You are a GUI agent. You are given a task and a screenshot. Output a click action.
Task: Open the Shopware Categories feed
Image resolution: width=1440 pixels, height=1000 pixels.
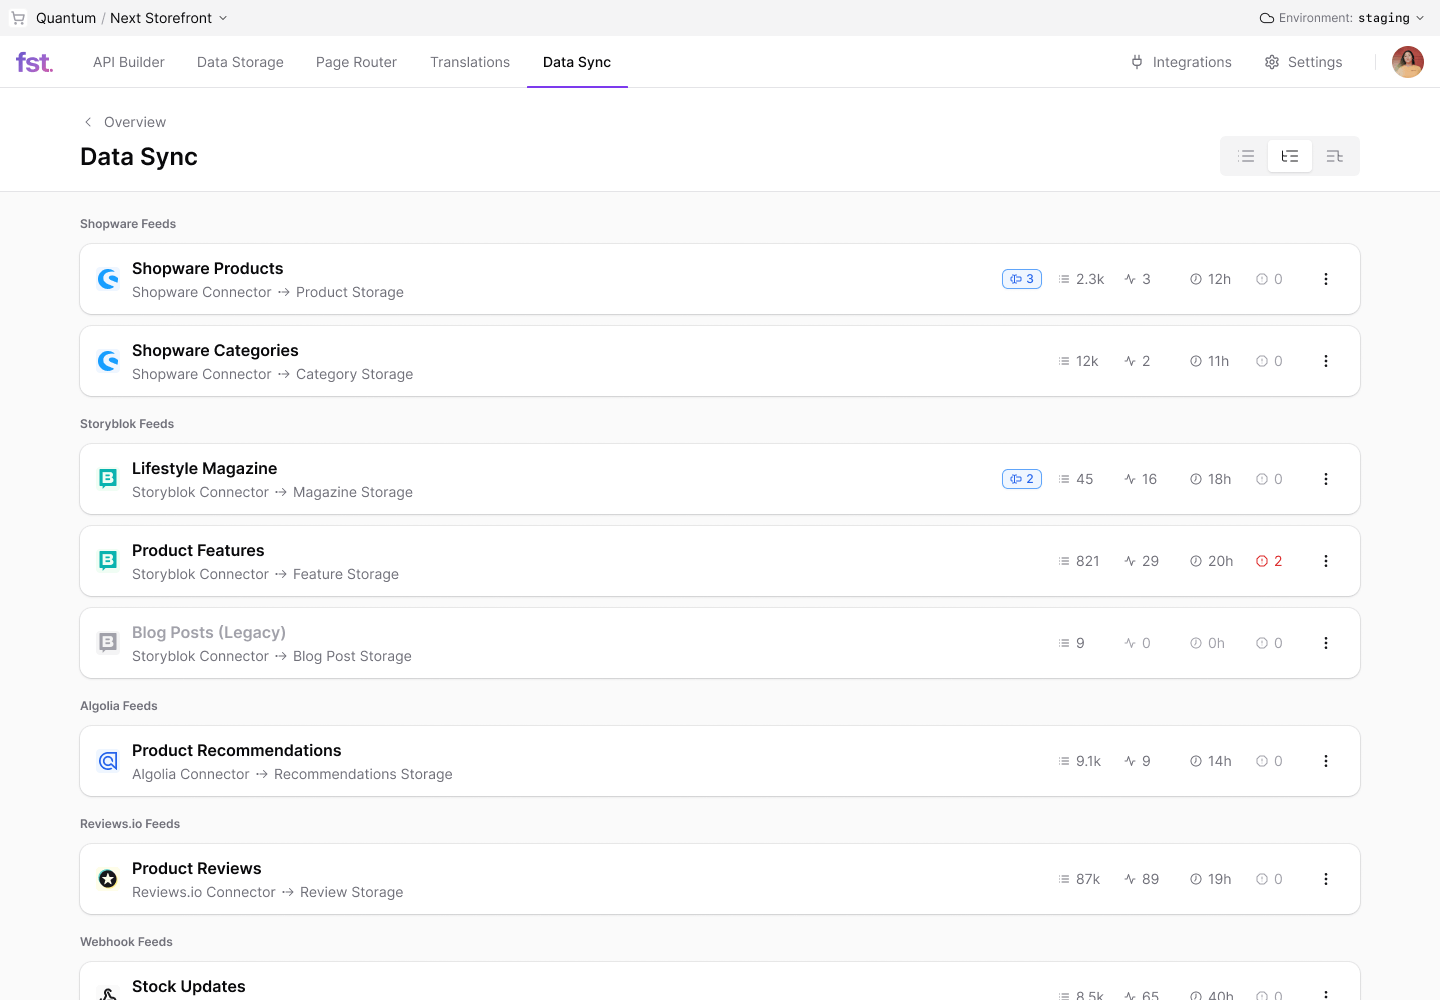[720, 361]
